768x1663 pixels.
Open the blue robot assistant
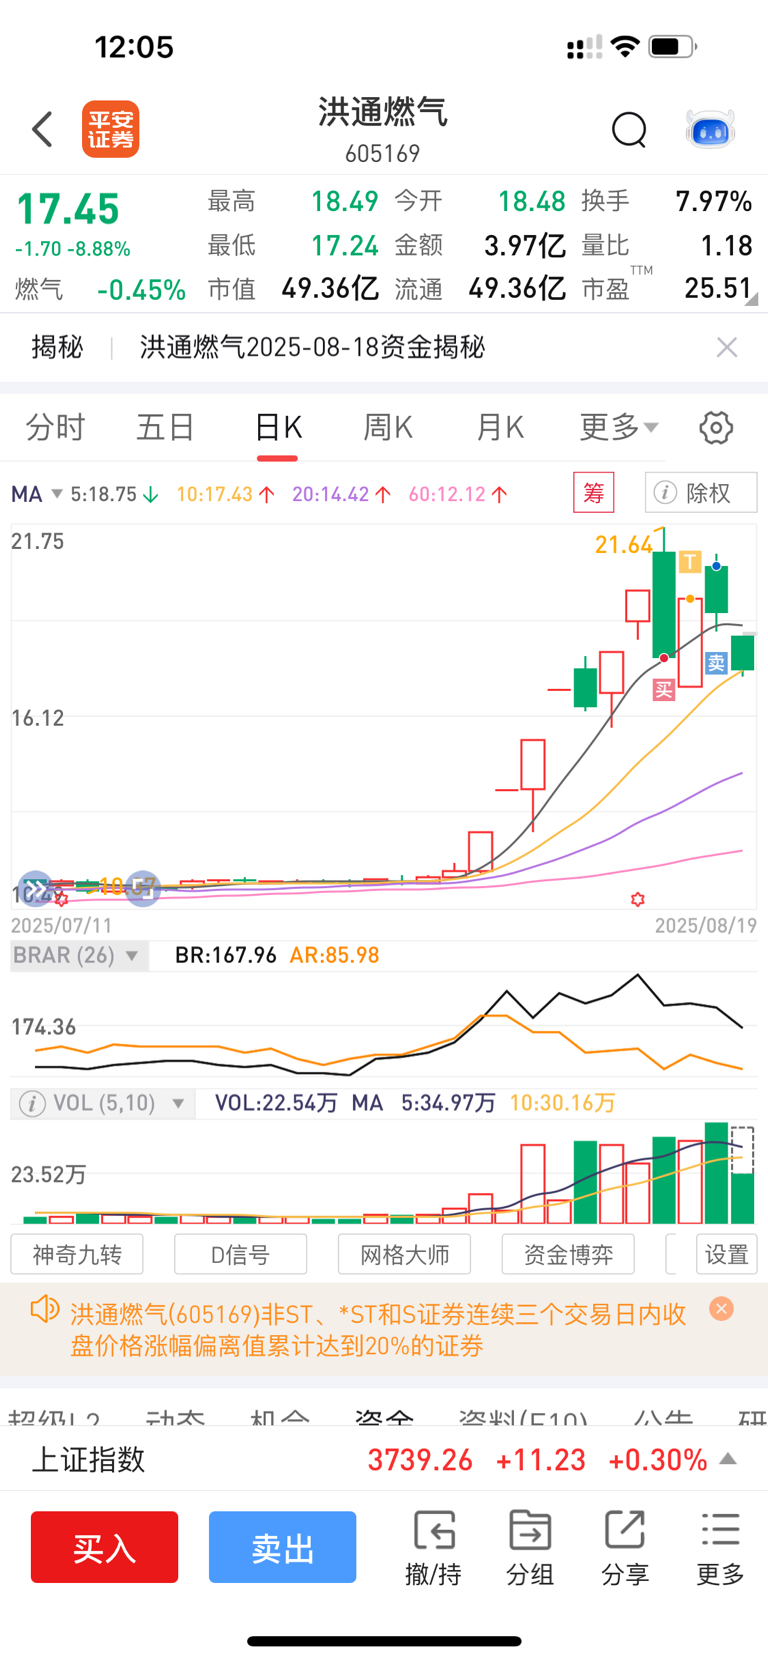(x=710, y=129)
